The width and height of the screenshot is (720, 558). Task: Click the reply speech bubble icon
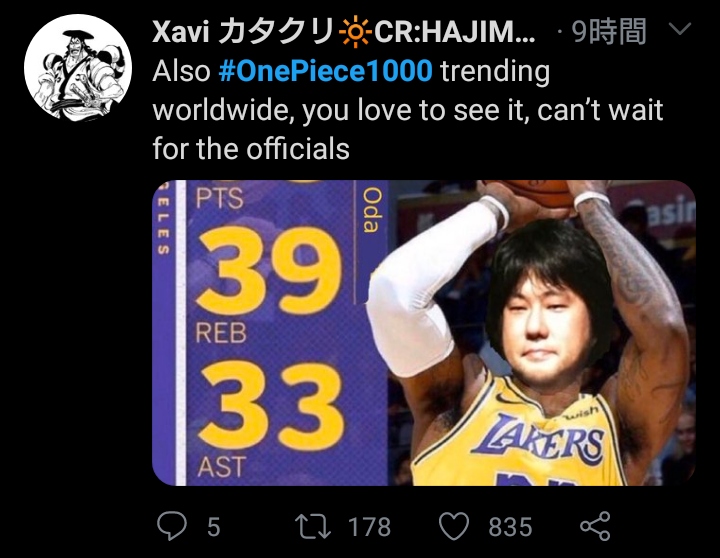click(x=172, y=526)
